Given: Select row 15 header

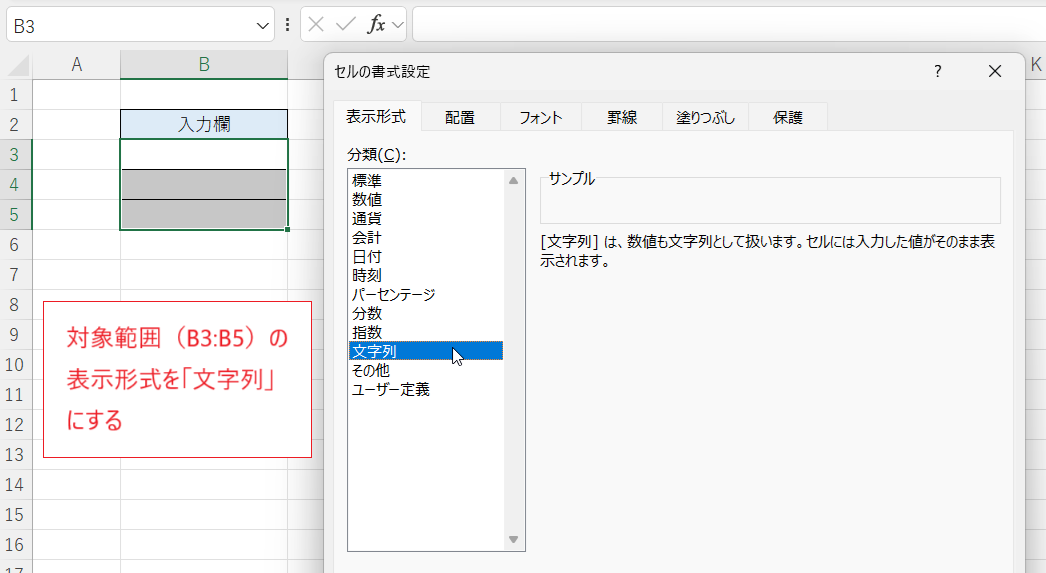Looking at the screenshot, I should tap(15, 515).
